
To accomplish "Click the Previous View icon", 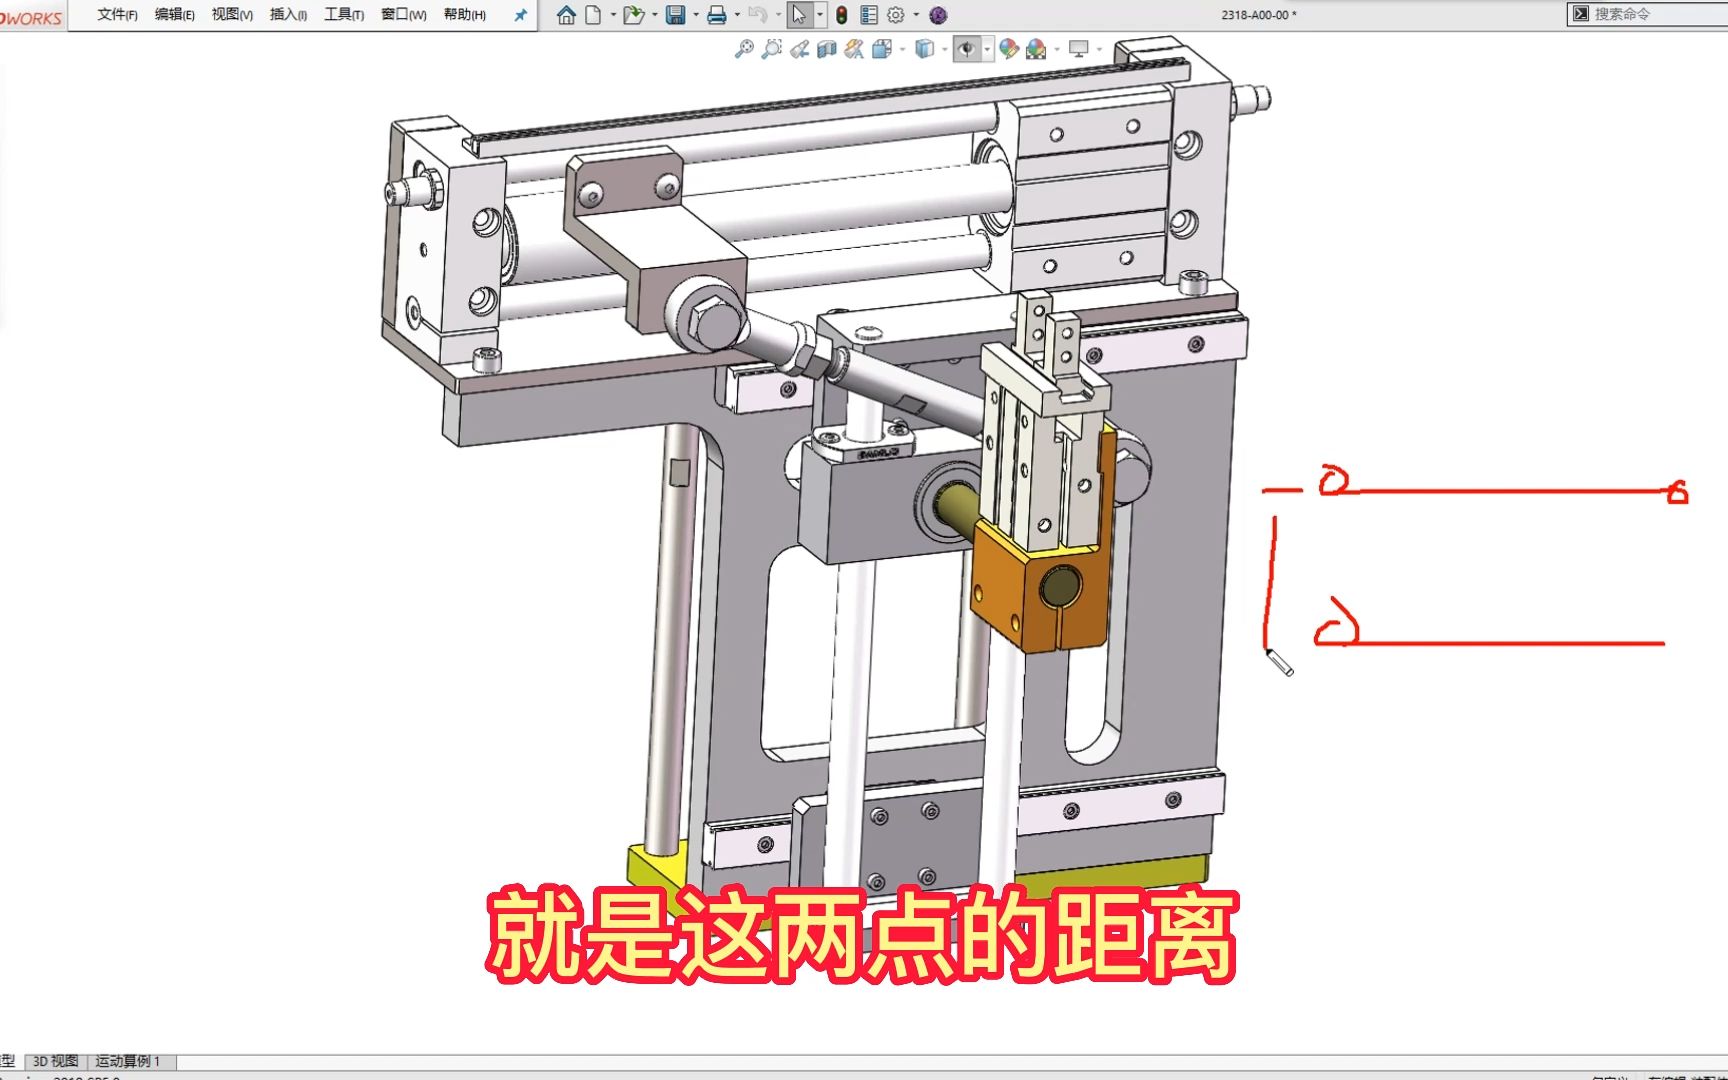I will [x=799, y=48].
